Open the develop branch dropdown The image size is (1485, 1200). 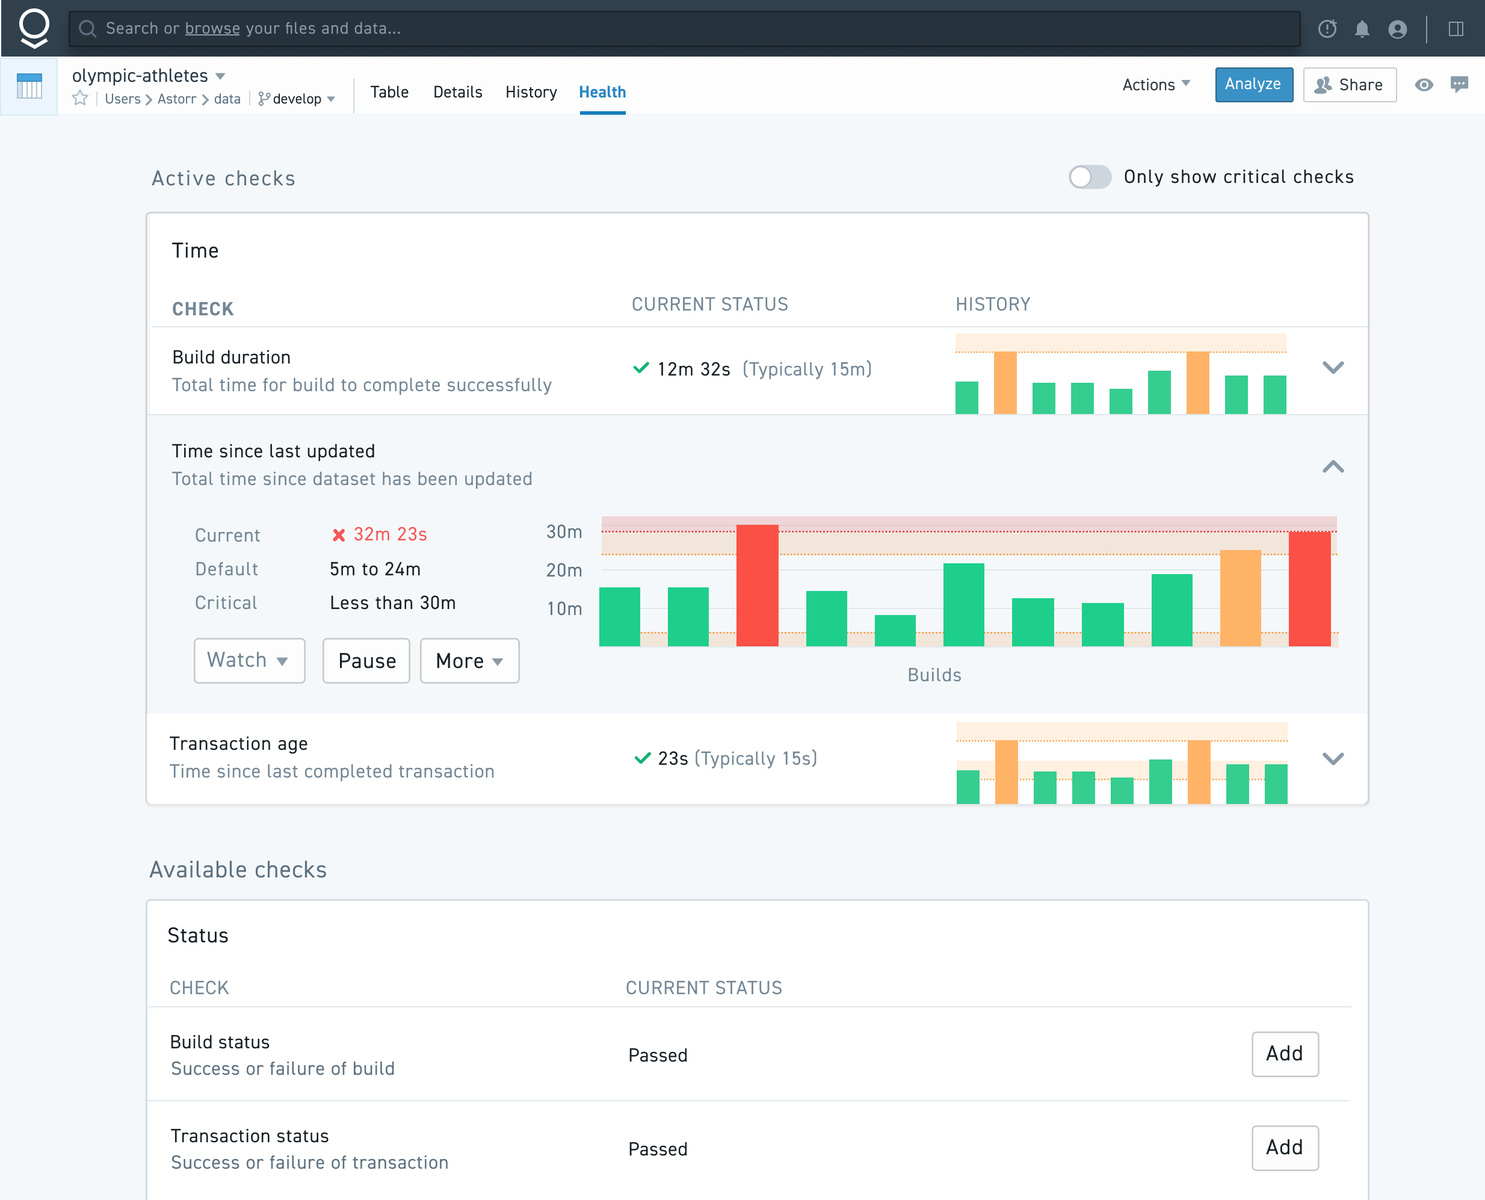[x=297, y=99]
